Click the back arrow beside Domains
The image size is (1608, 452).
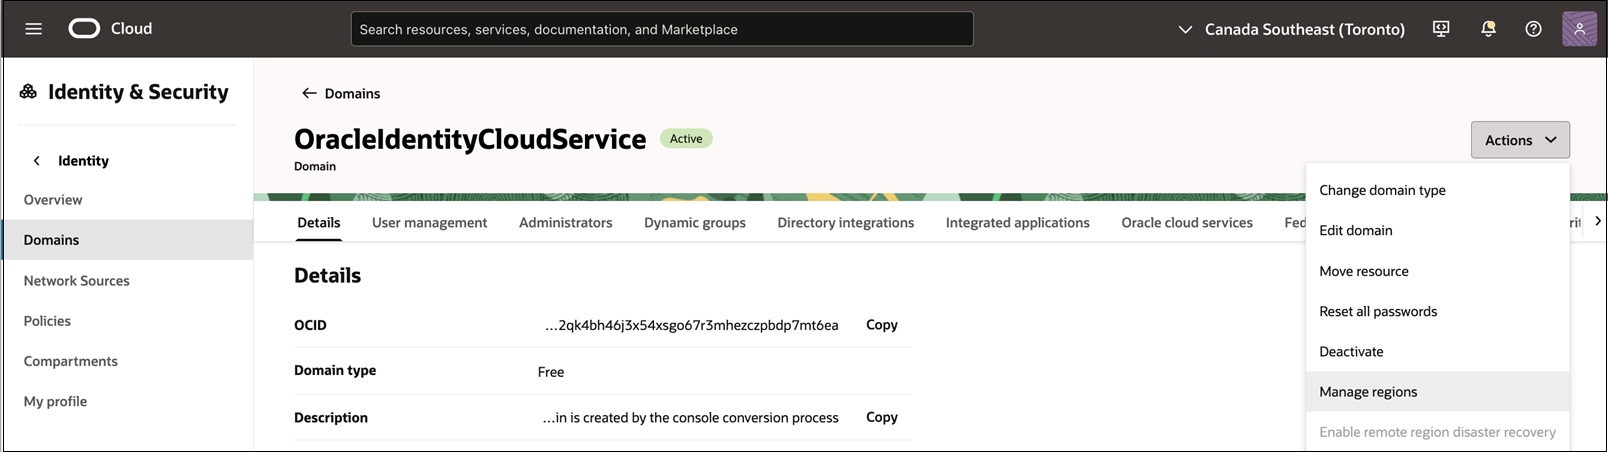[x=309, y=93]
